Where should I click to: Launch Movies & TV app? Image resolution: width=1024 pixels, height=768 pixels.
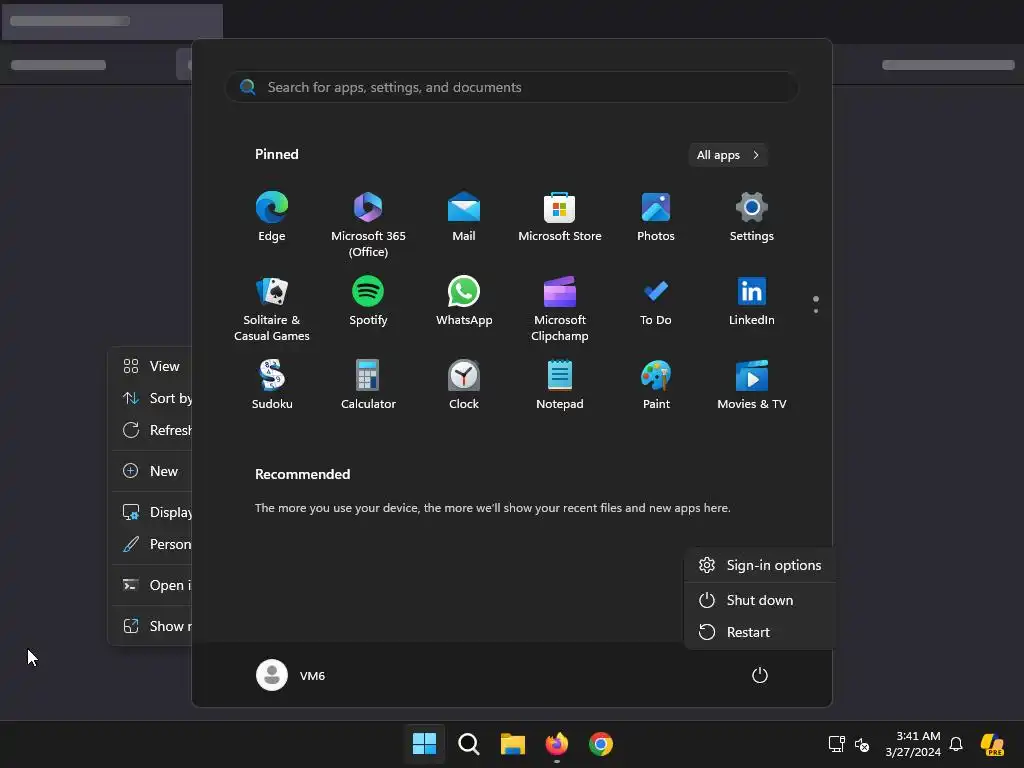click(x=752, y=385)
